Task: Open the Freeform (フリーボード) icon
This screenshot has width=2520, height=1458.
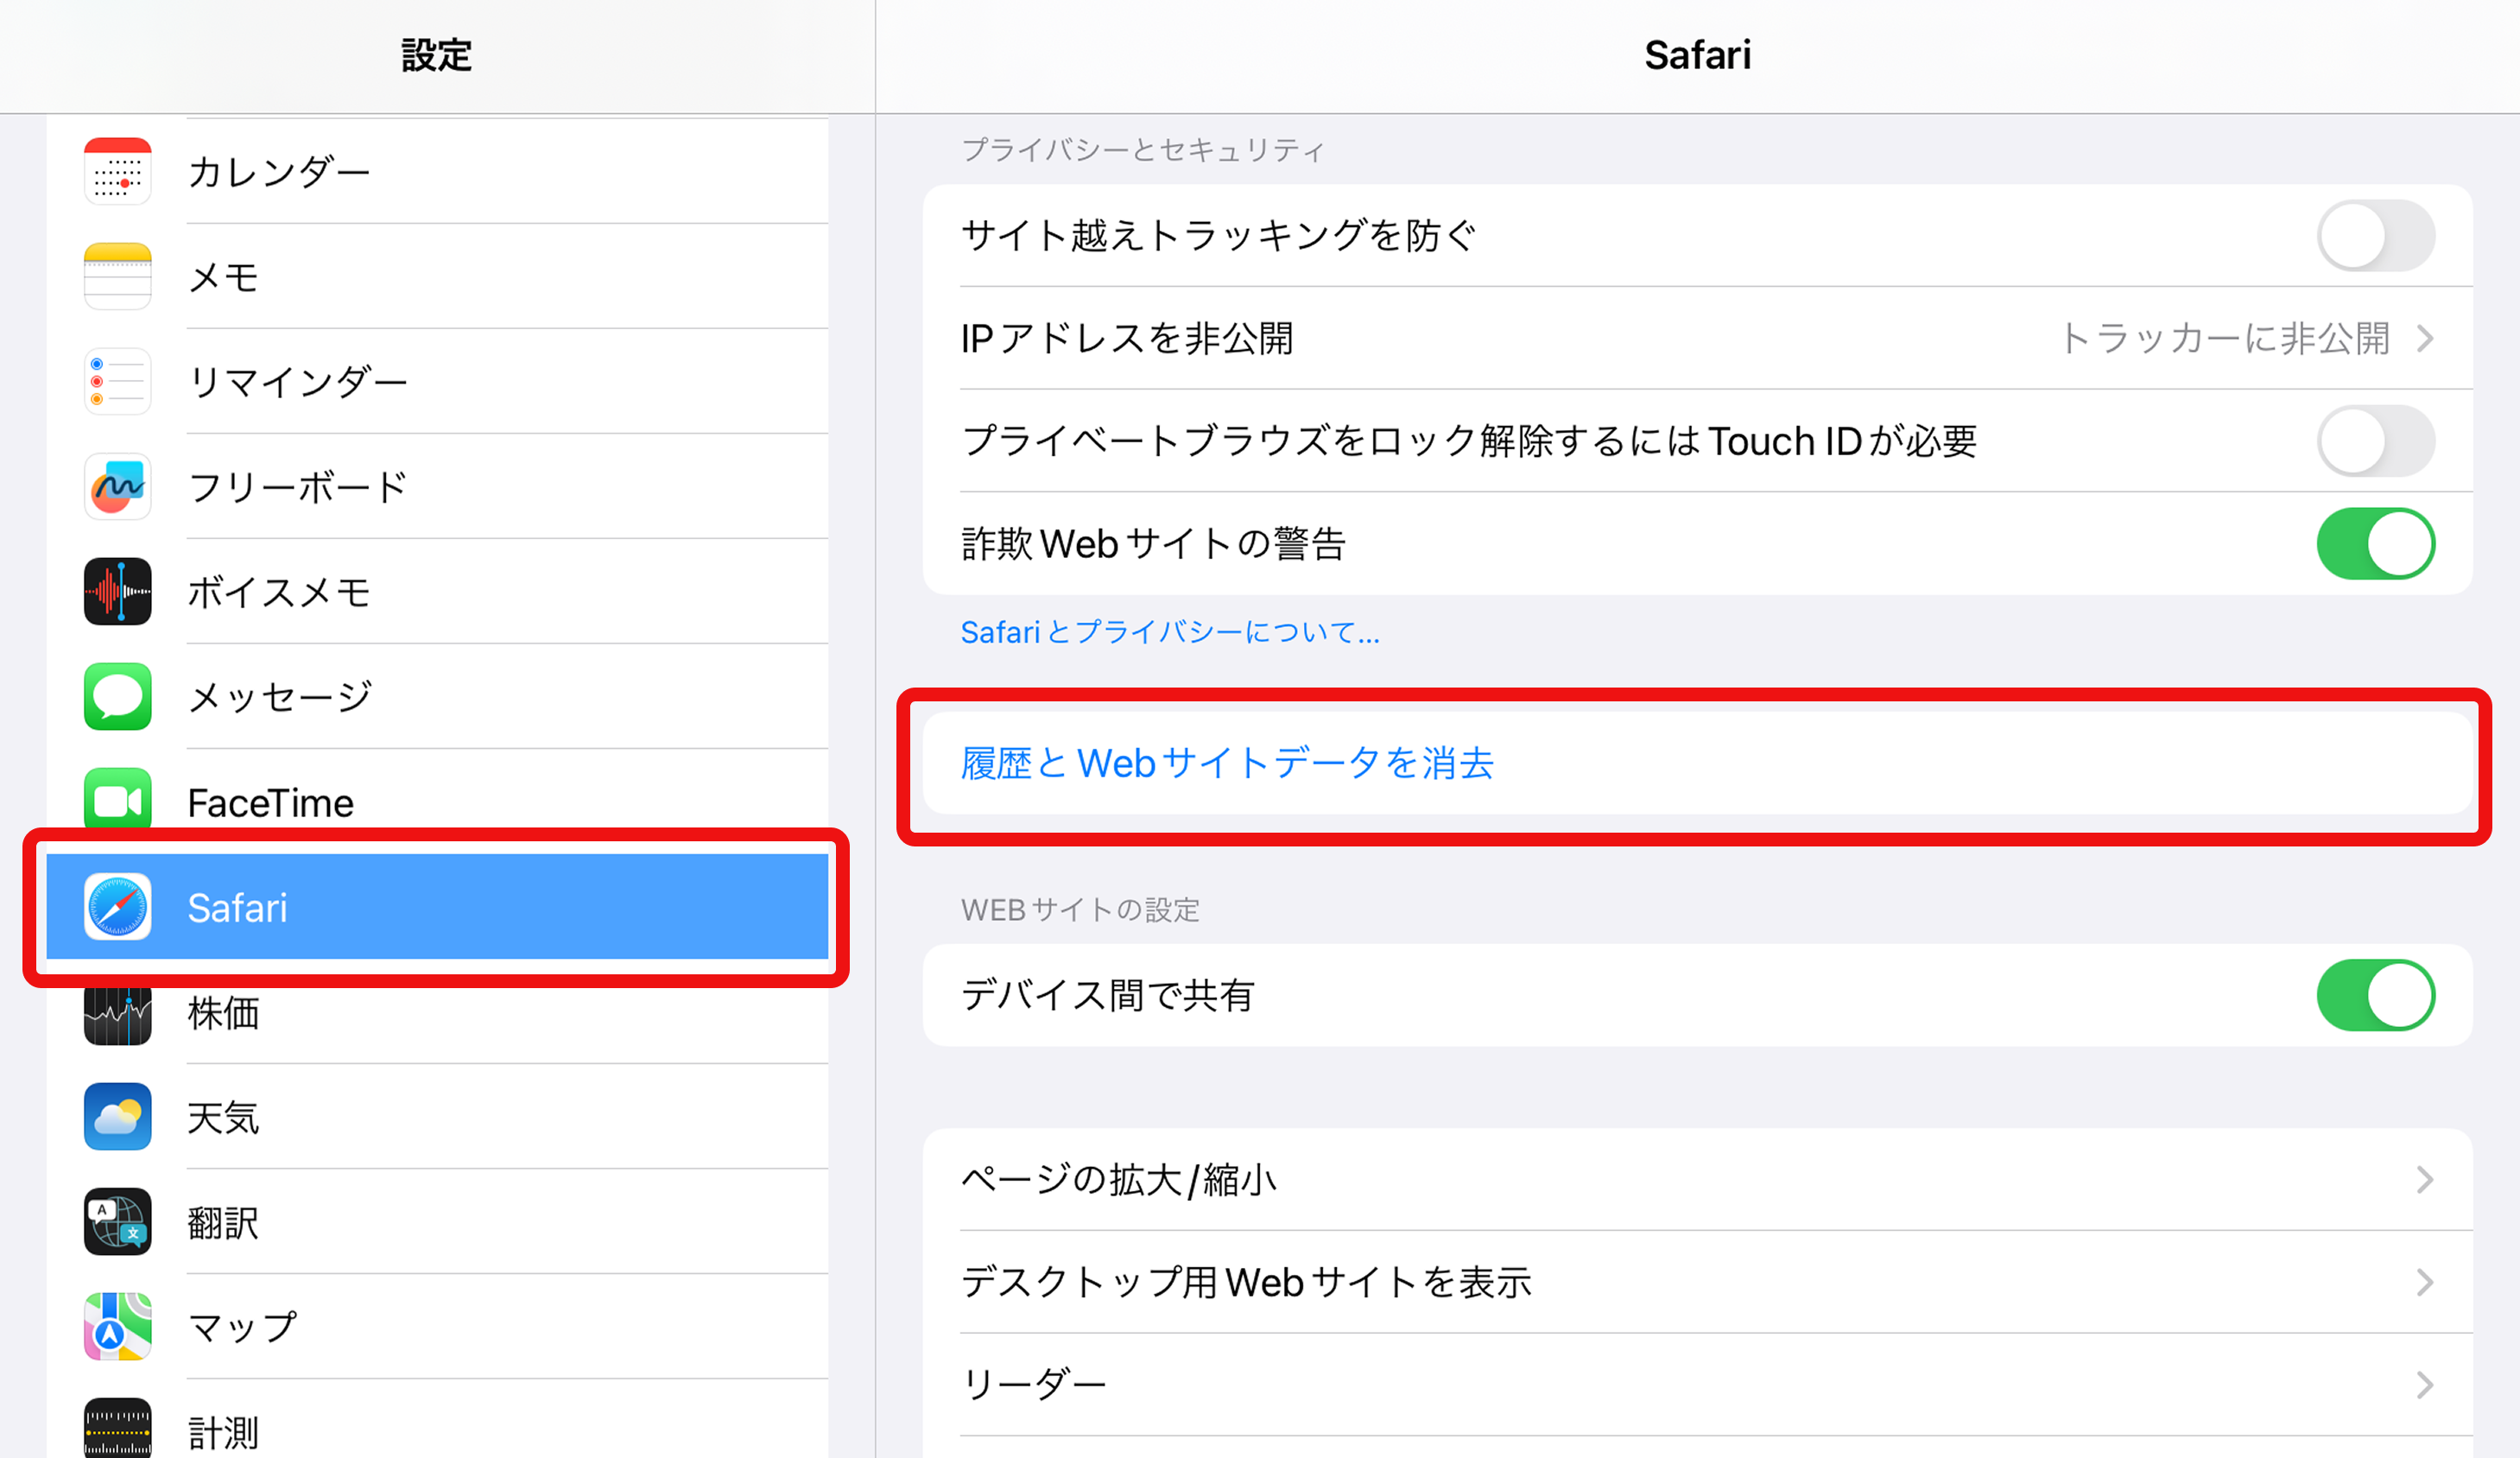Action: [x=117, y=487]
